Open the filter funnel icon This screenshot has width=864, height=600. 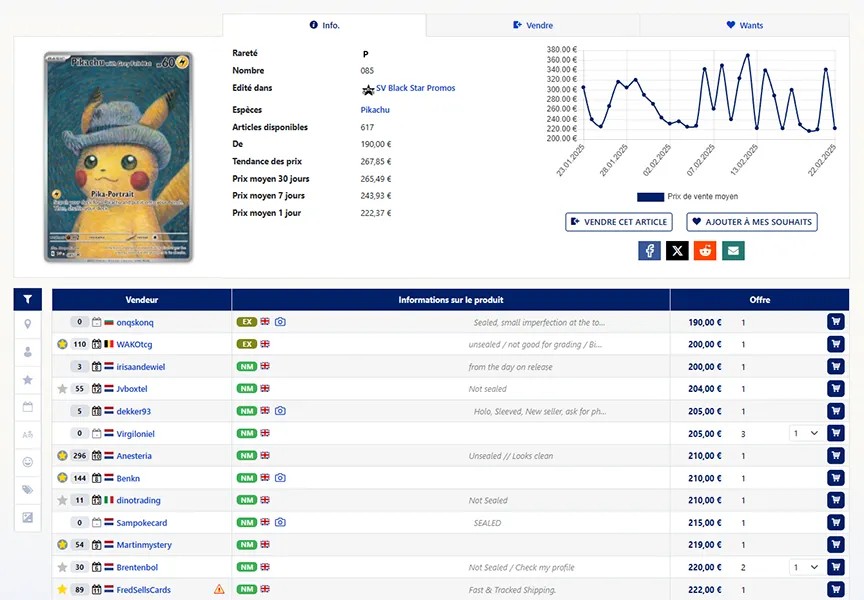coord(28,299)
